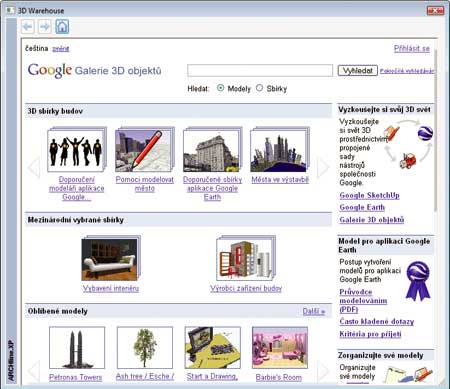Show previous favorite models arrow
The image size is (450, 389).
tap(34, 370)
